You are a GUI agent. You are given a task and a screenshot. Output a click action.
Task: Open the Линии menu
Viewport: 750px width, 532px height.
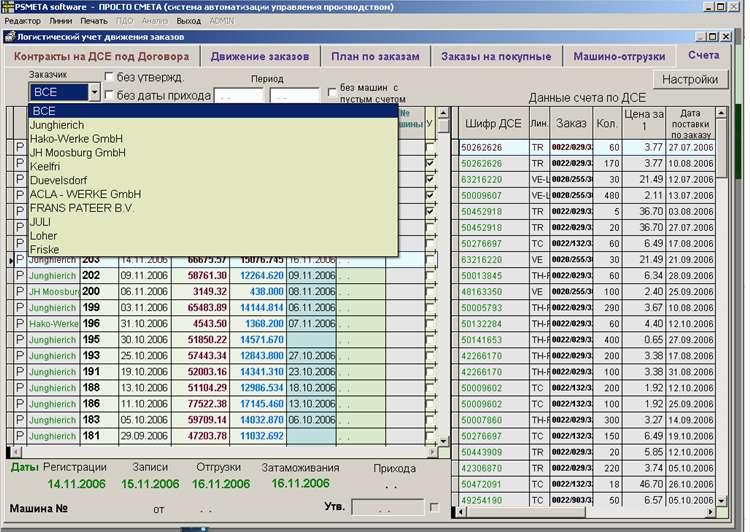pos(61,20)
